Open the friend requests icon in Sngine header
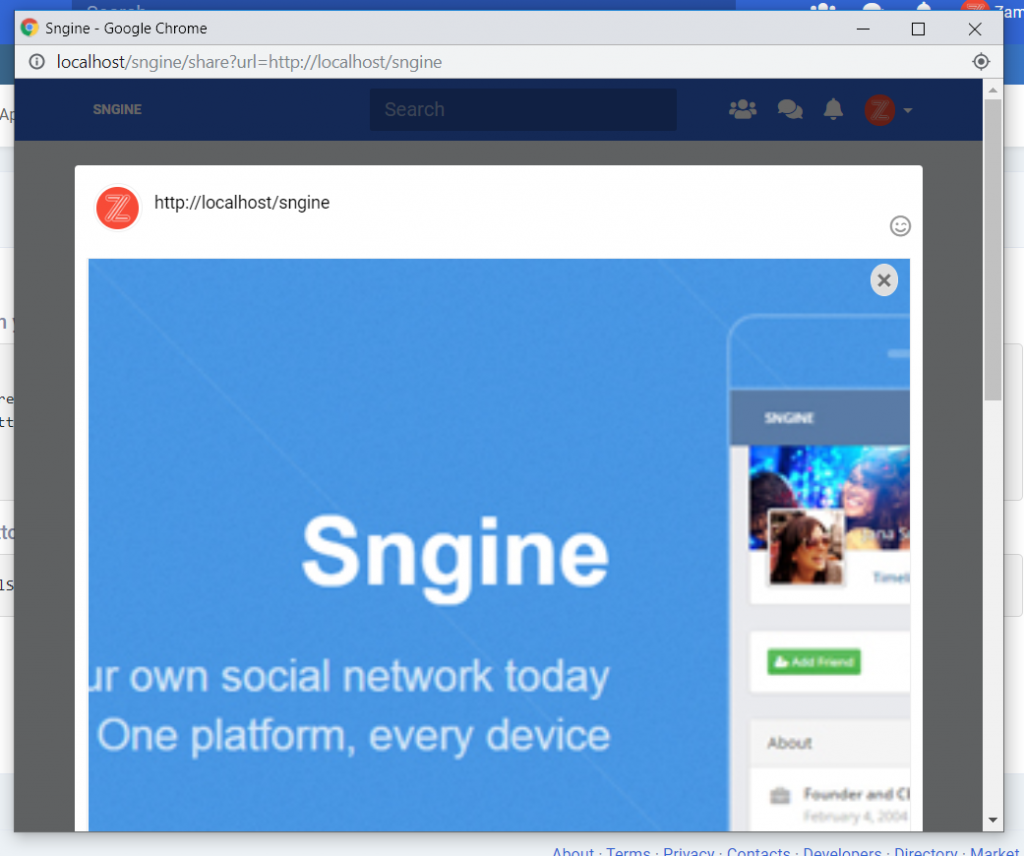 coord(743,109)
